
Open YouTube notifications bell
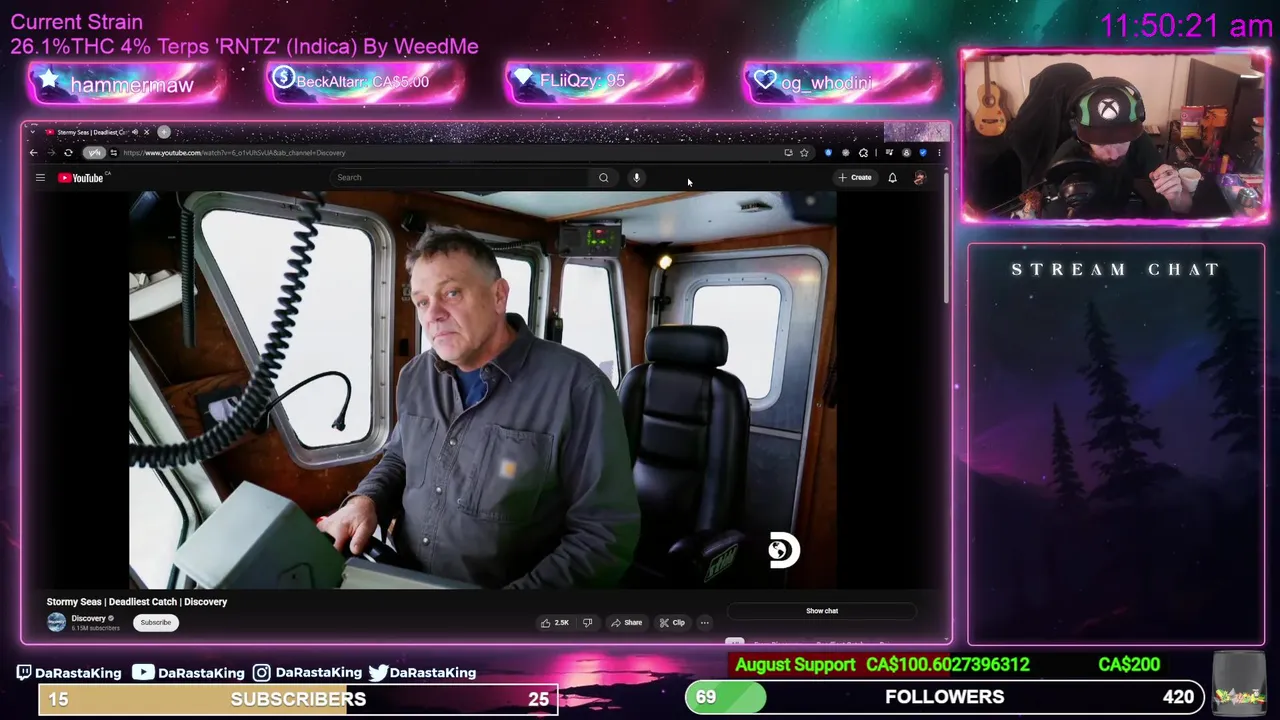(892, 178)
